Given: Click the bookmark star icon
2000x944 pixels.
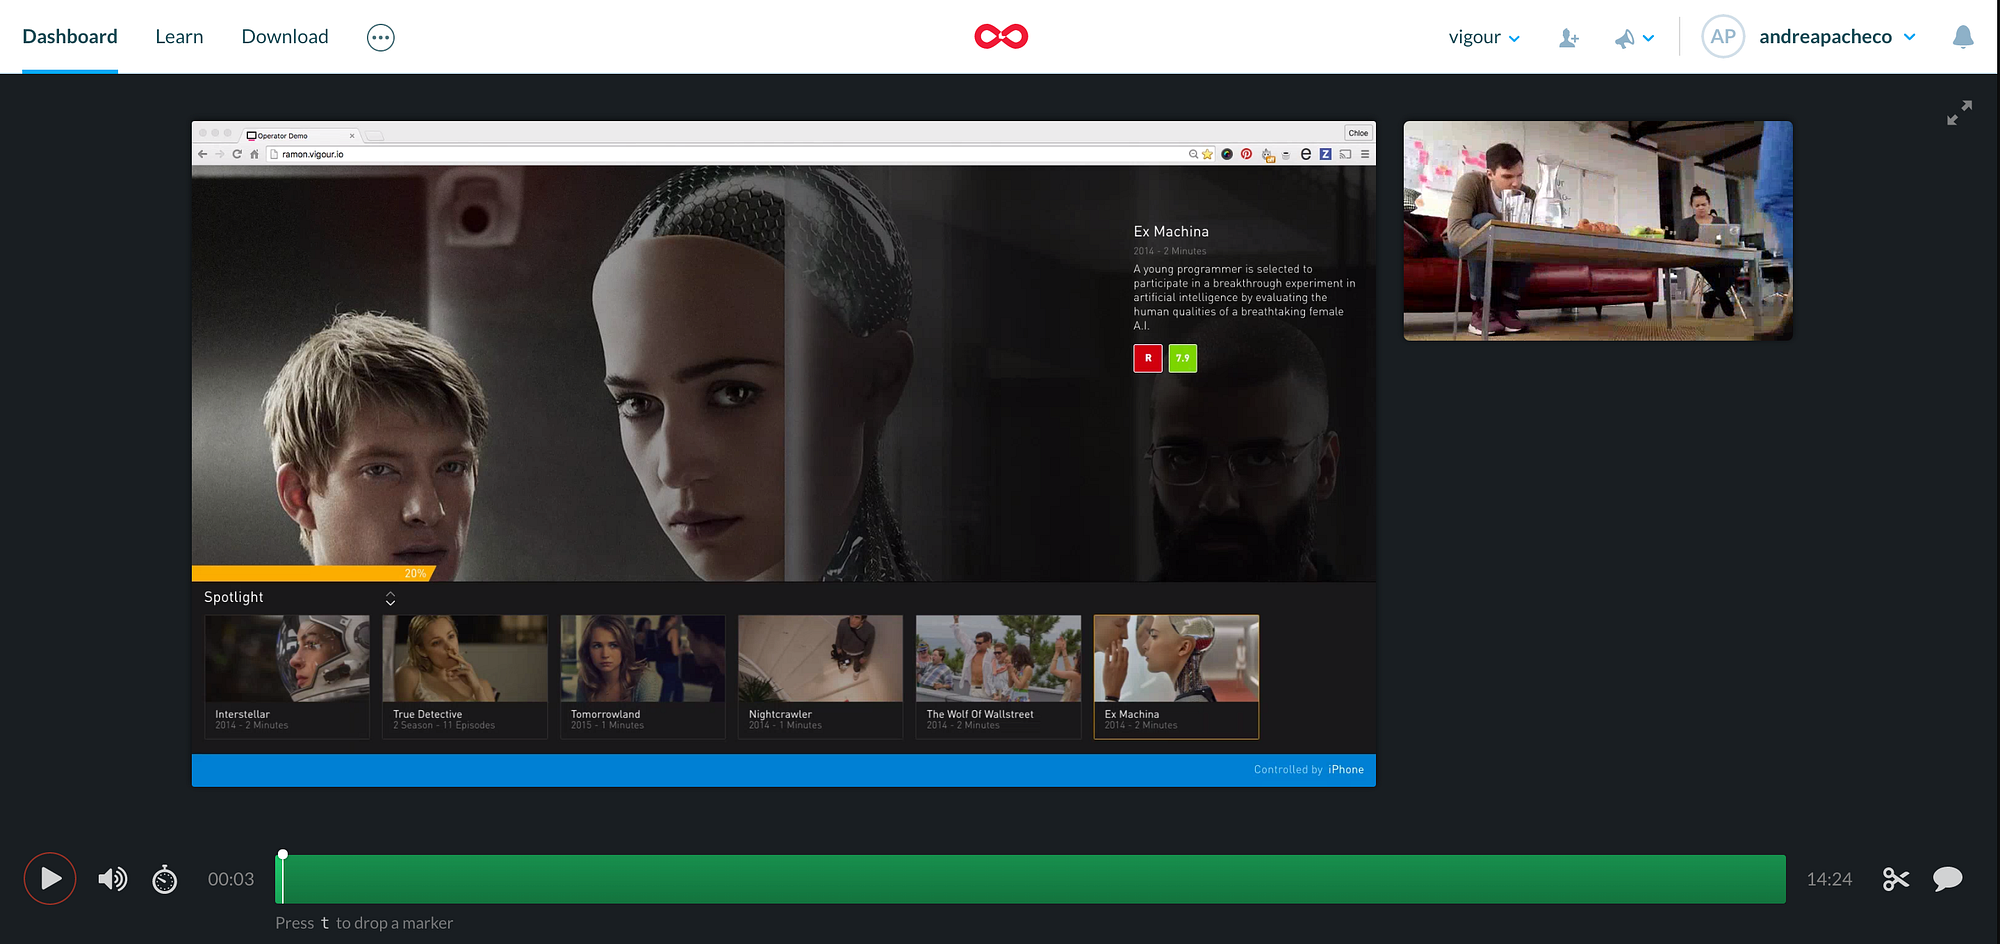Looking at the screenshot, I should click(1208, 154).
